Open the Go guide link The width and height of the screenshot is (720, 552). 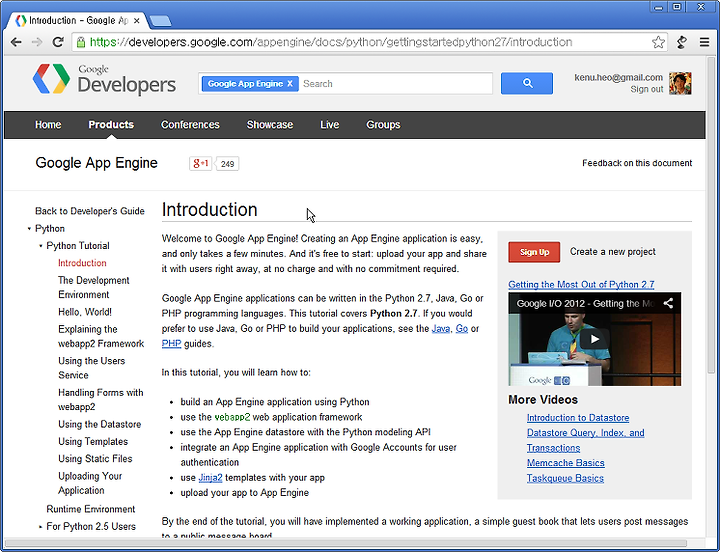pos(461,329)
